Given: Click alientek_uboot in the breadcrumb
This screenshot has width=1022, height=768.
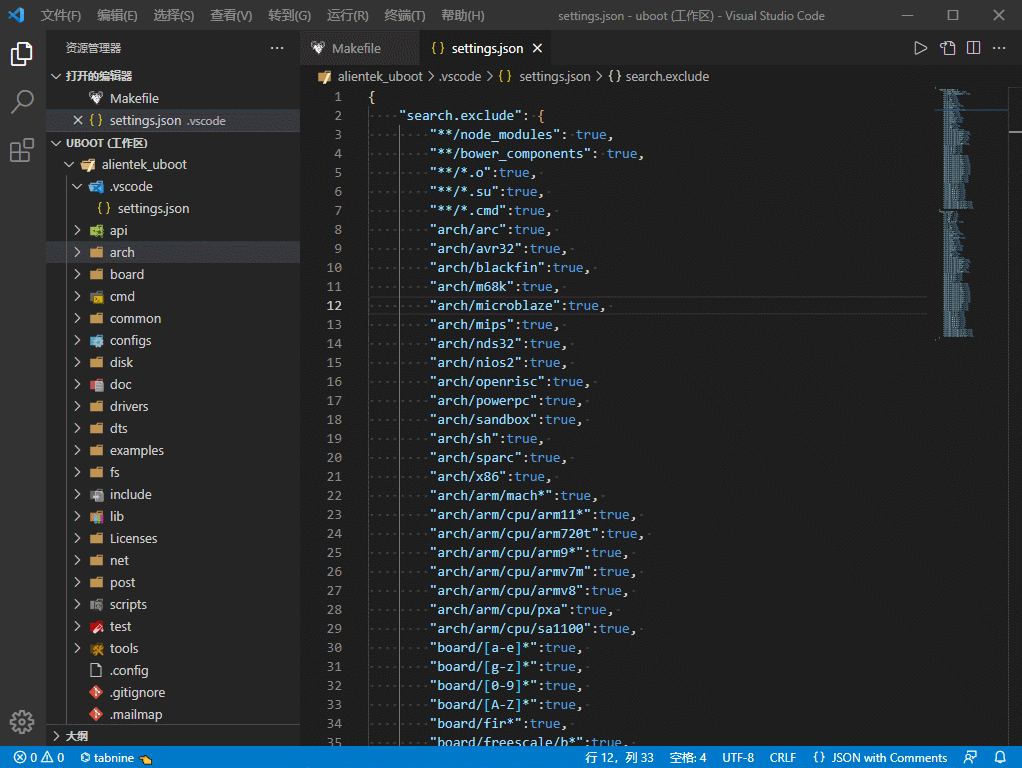Looking at the screenshot, I should tap(380, 77).
